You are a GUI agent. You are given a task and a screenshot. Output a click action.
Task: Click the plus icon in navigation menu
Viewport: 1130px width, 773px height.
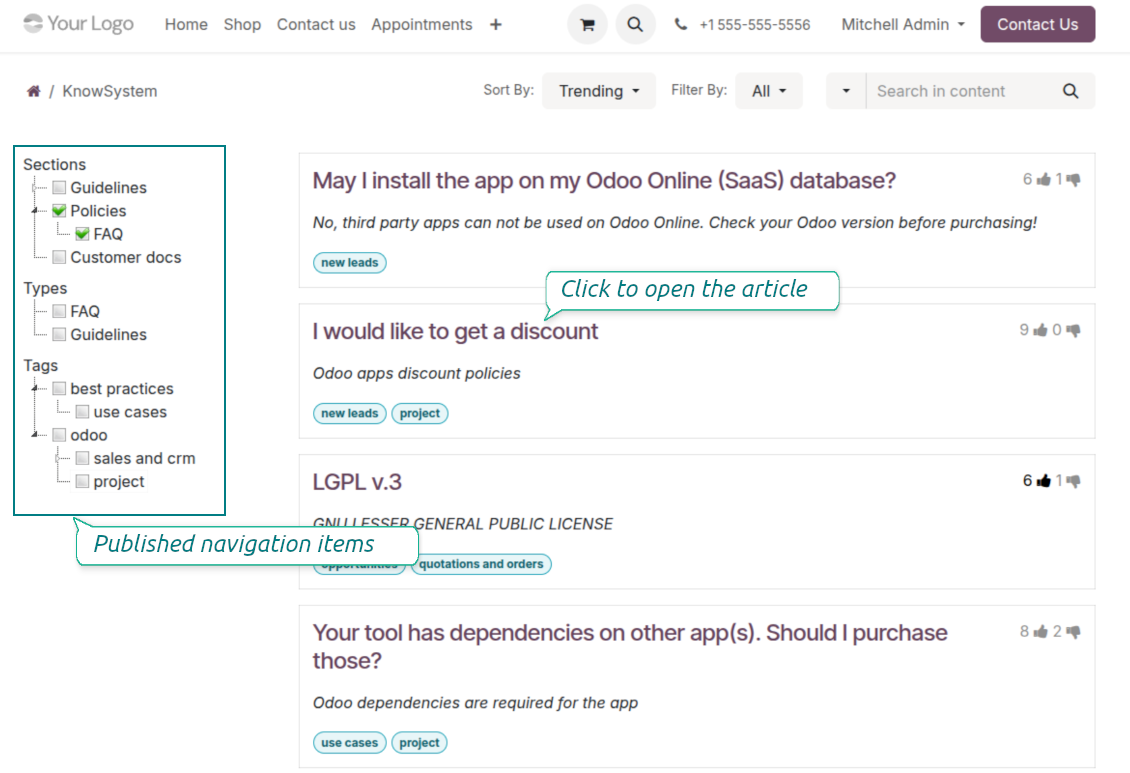(x=496, y=24)
